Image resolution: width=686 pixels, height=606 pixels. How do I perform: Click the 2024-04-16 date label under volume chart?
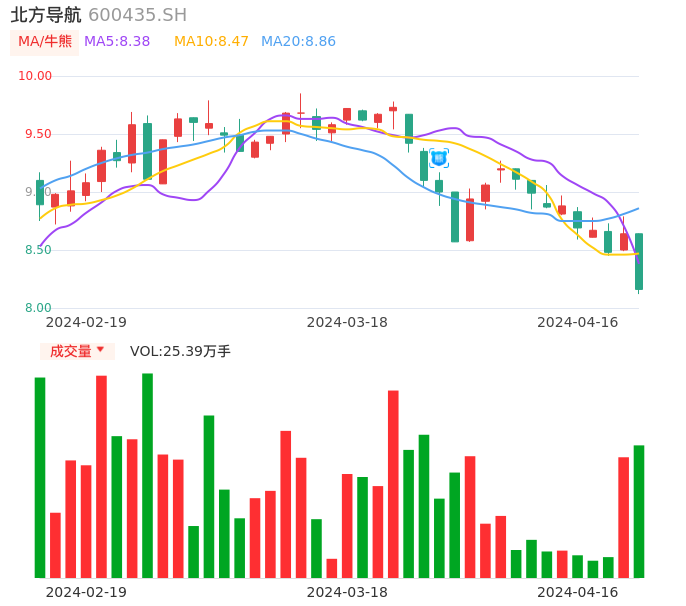(577, 592)
